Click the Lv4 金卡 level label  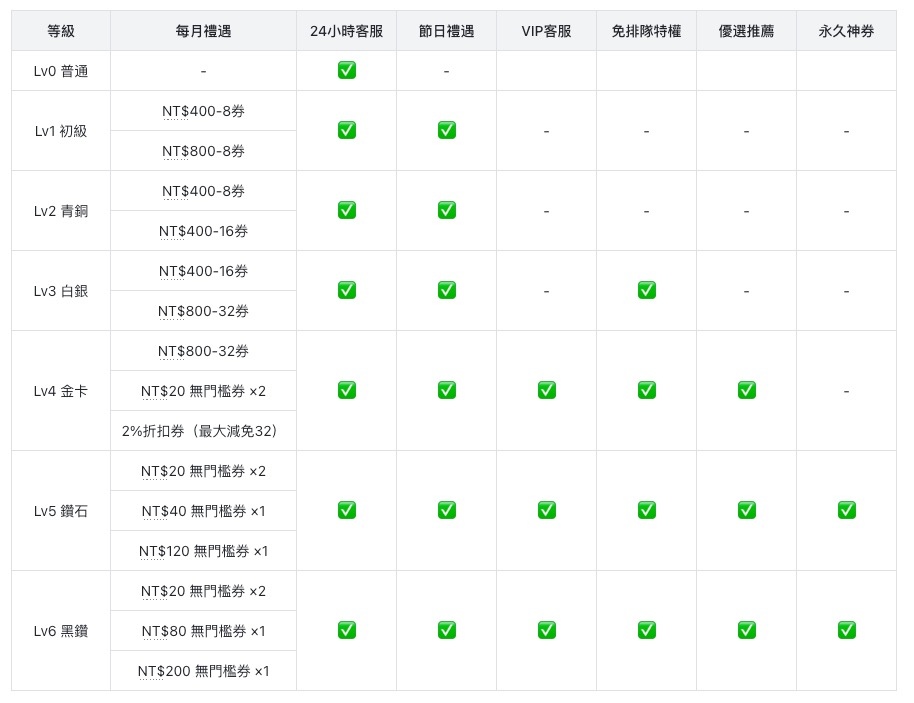click(61, 391)
